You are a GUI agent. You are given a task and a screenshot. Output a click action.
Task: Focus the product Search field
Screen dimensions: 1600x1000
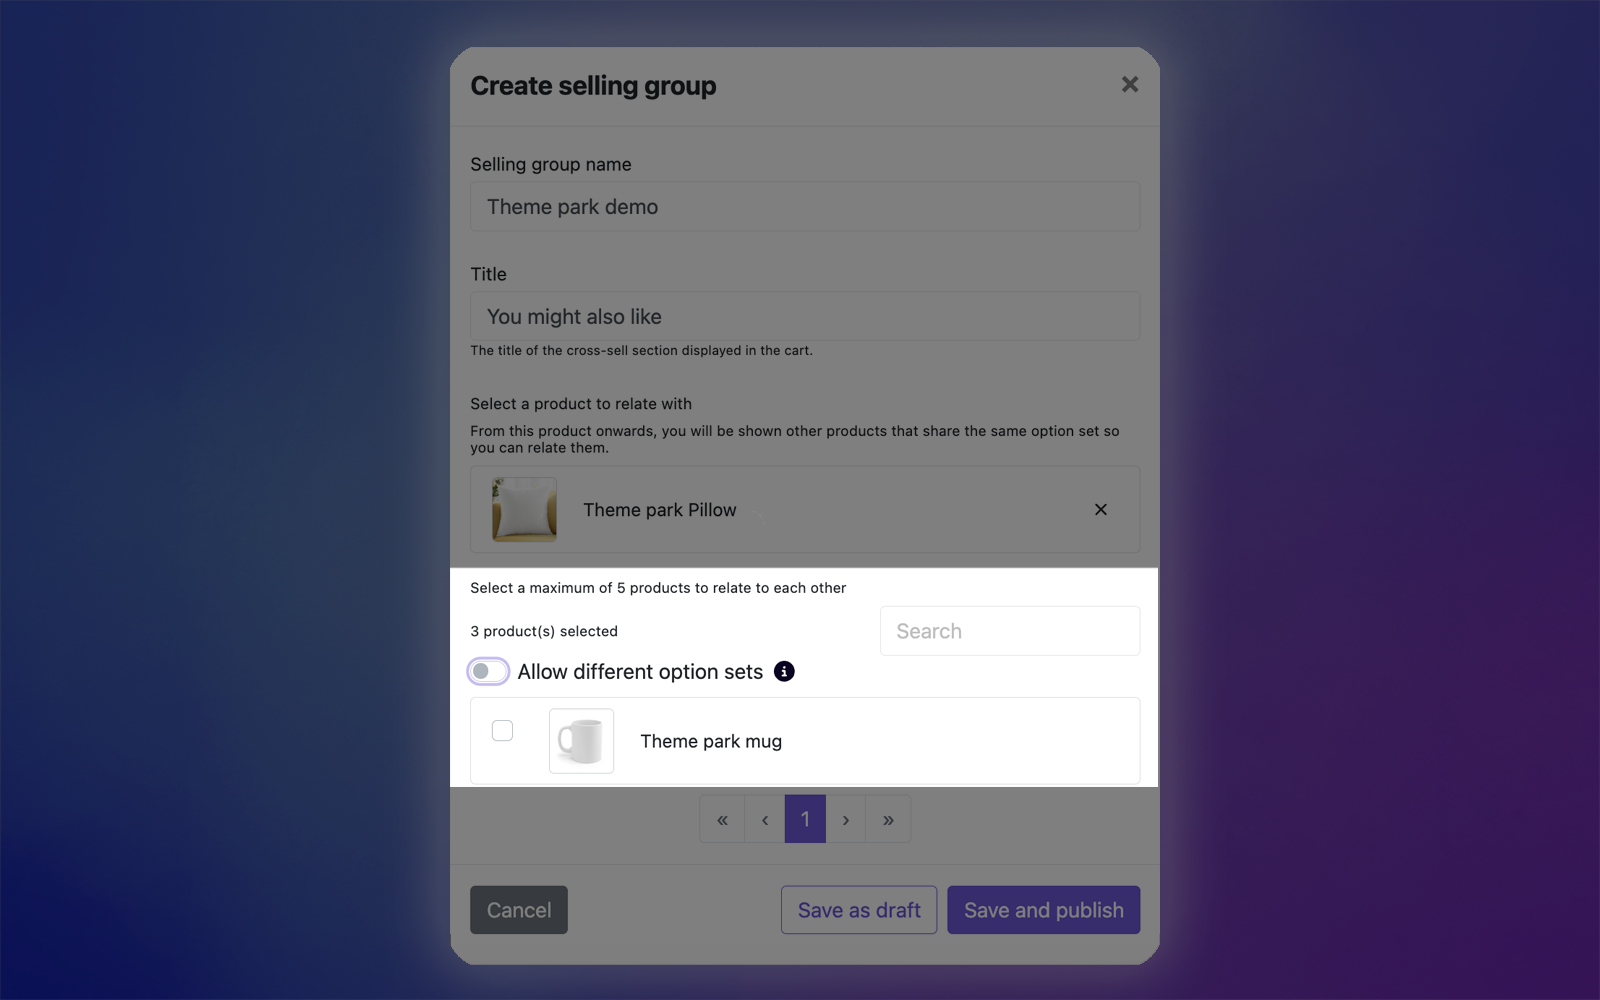tap(1010, 631)
